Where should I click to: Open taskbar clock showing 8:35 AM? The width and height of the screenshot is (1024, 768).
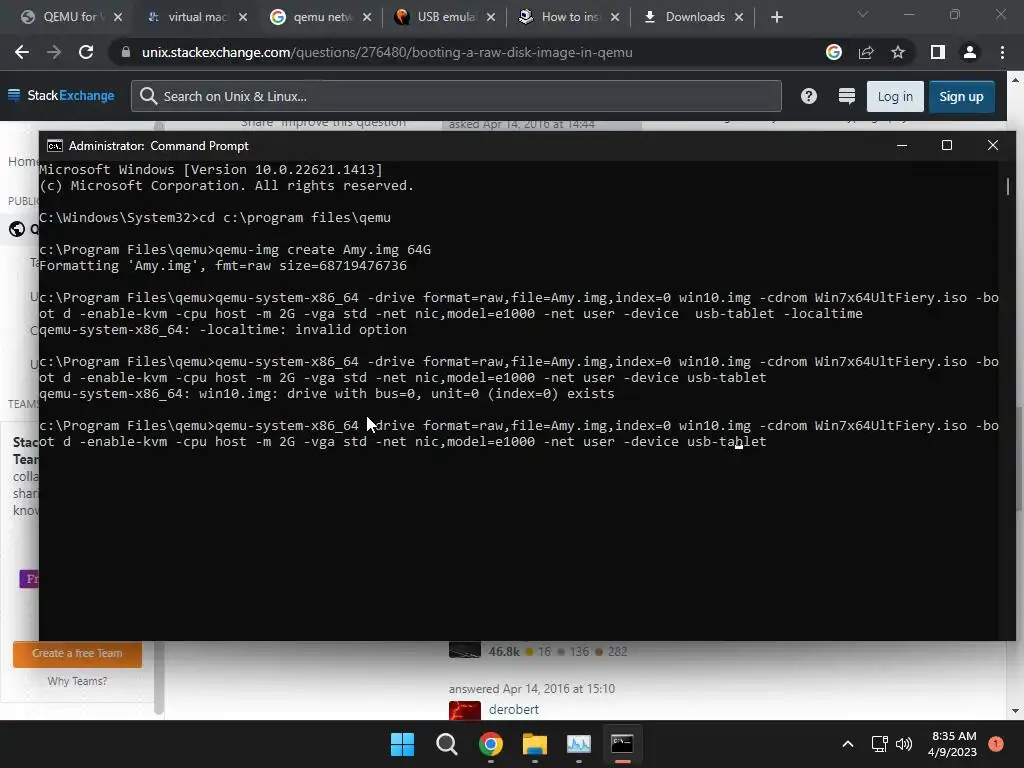click(x=953, y=744)
